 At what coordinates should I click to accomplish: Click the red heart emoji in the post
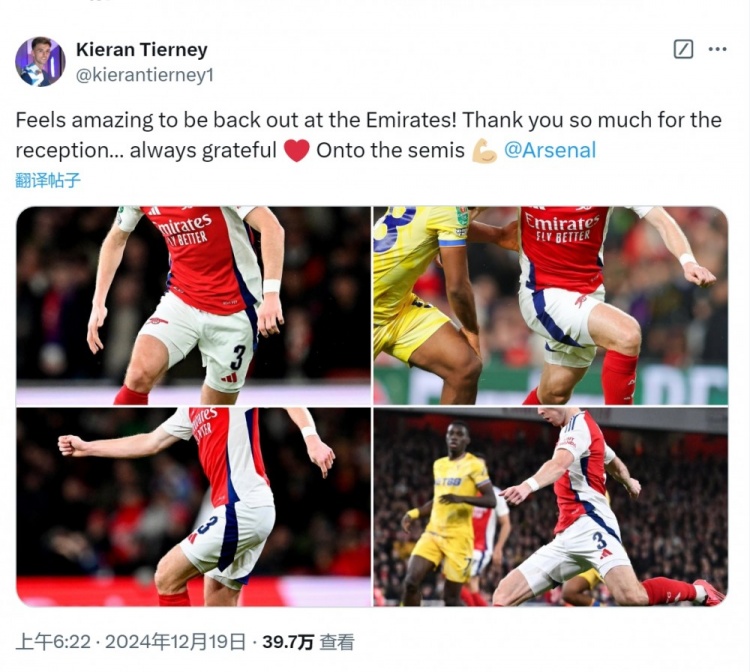pyautogui.click(x=296, y=151)
